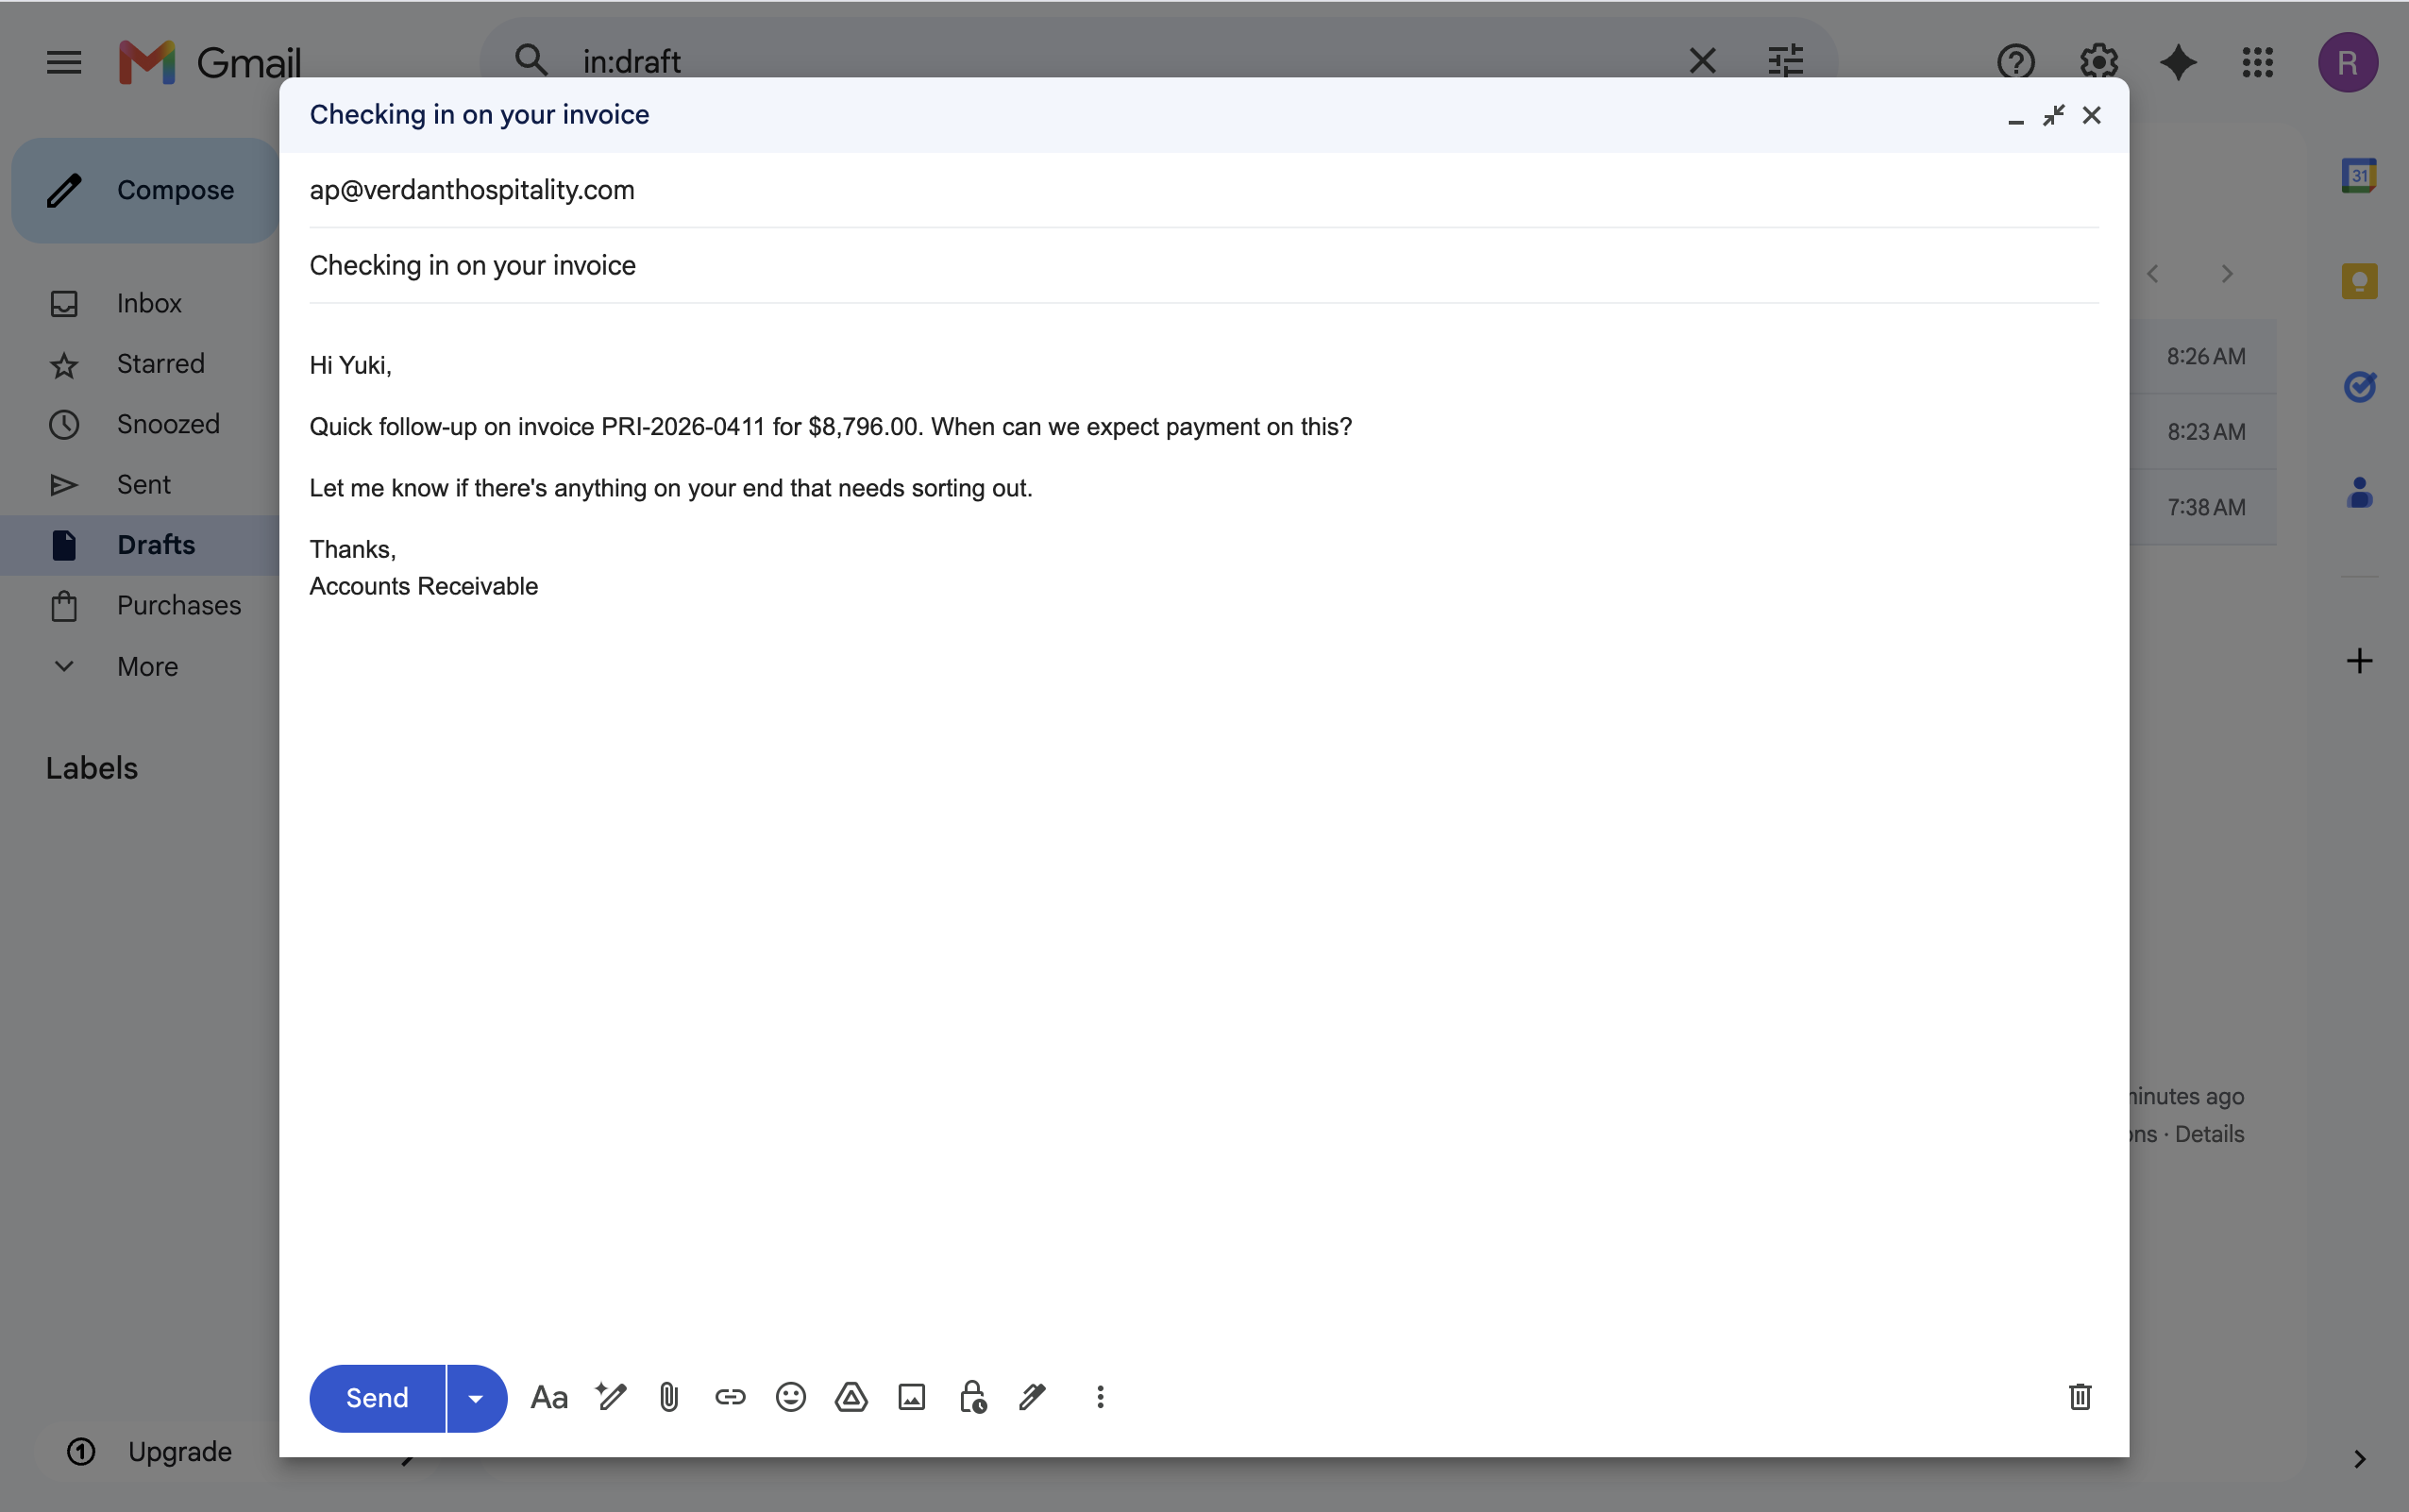
Task: Insert a photo into the message
Action: tap(911, 1397)
